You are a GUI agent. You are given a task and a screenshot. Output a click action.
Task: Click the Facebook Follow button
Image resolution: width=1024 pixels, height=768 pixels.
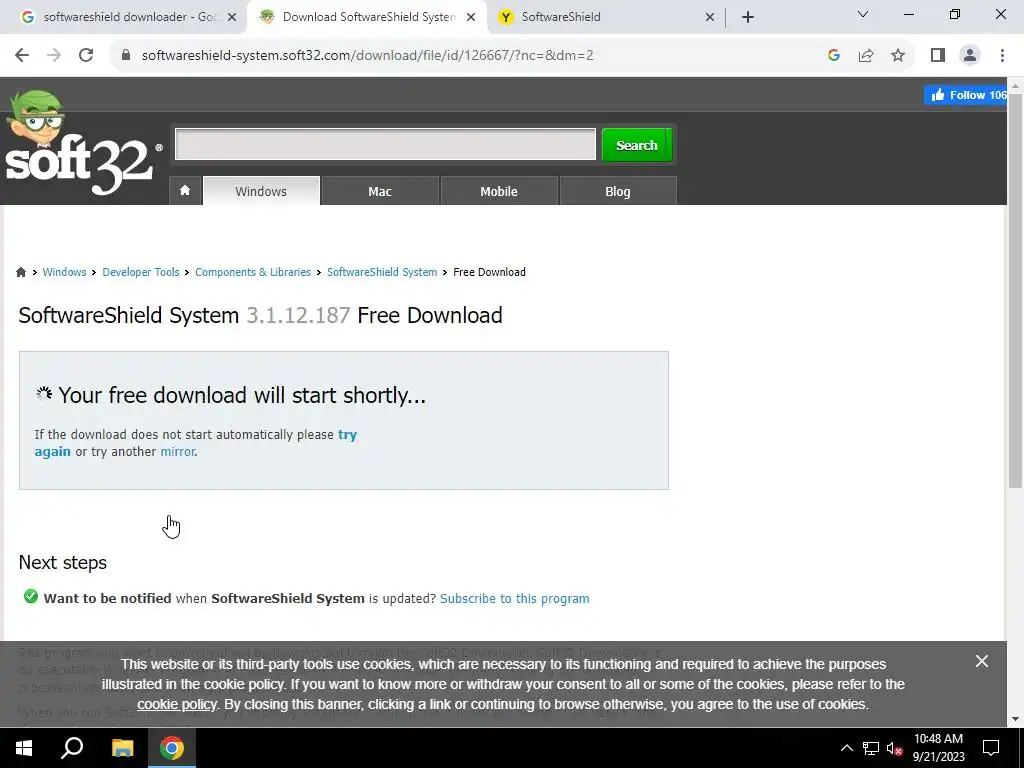(x=966, y=95)
